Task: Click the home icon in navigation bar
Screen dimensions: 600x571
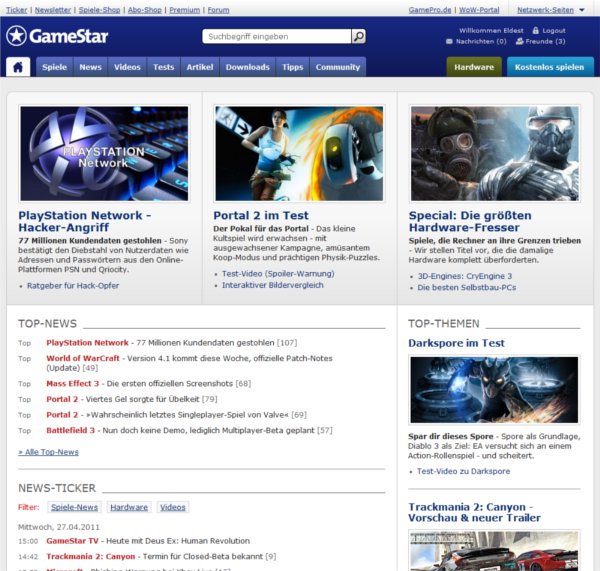Action: [x=18, y=67]
